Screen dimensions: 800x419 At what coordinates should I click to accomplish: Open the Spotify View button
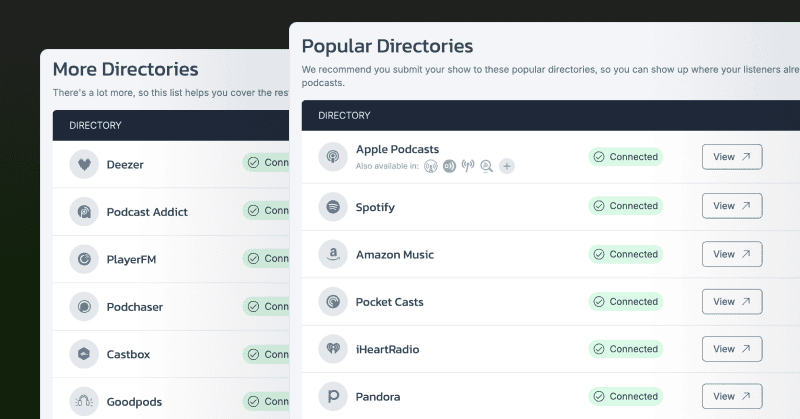732,206
